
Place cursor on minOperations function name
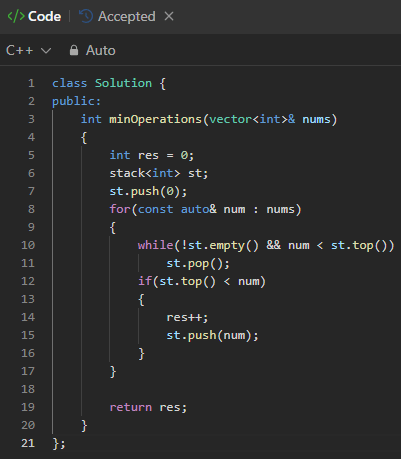(155, 119)
